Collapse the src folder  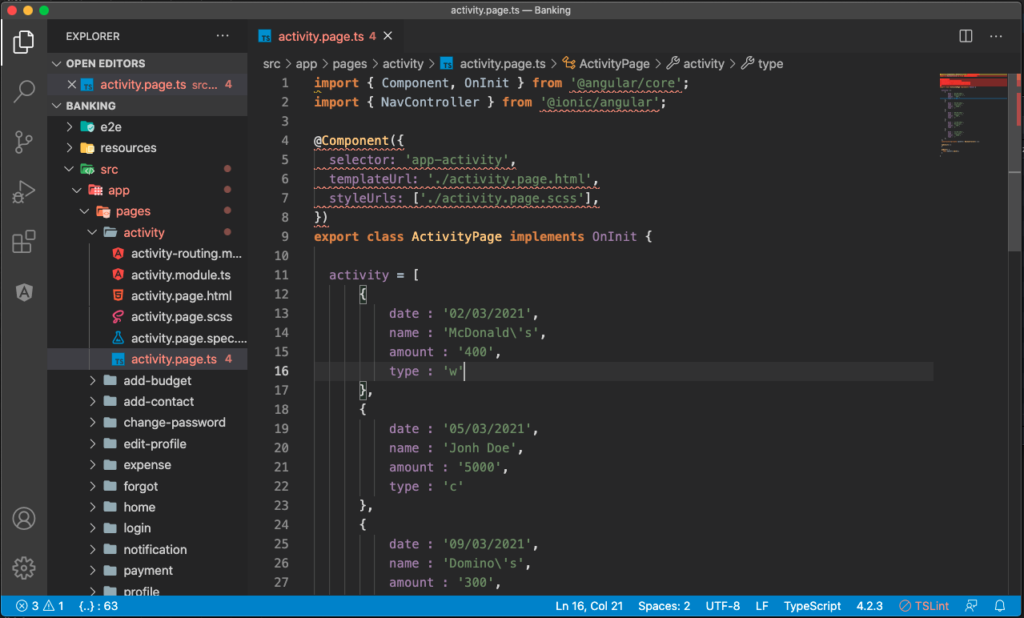click(68, 168)
